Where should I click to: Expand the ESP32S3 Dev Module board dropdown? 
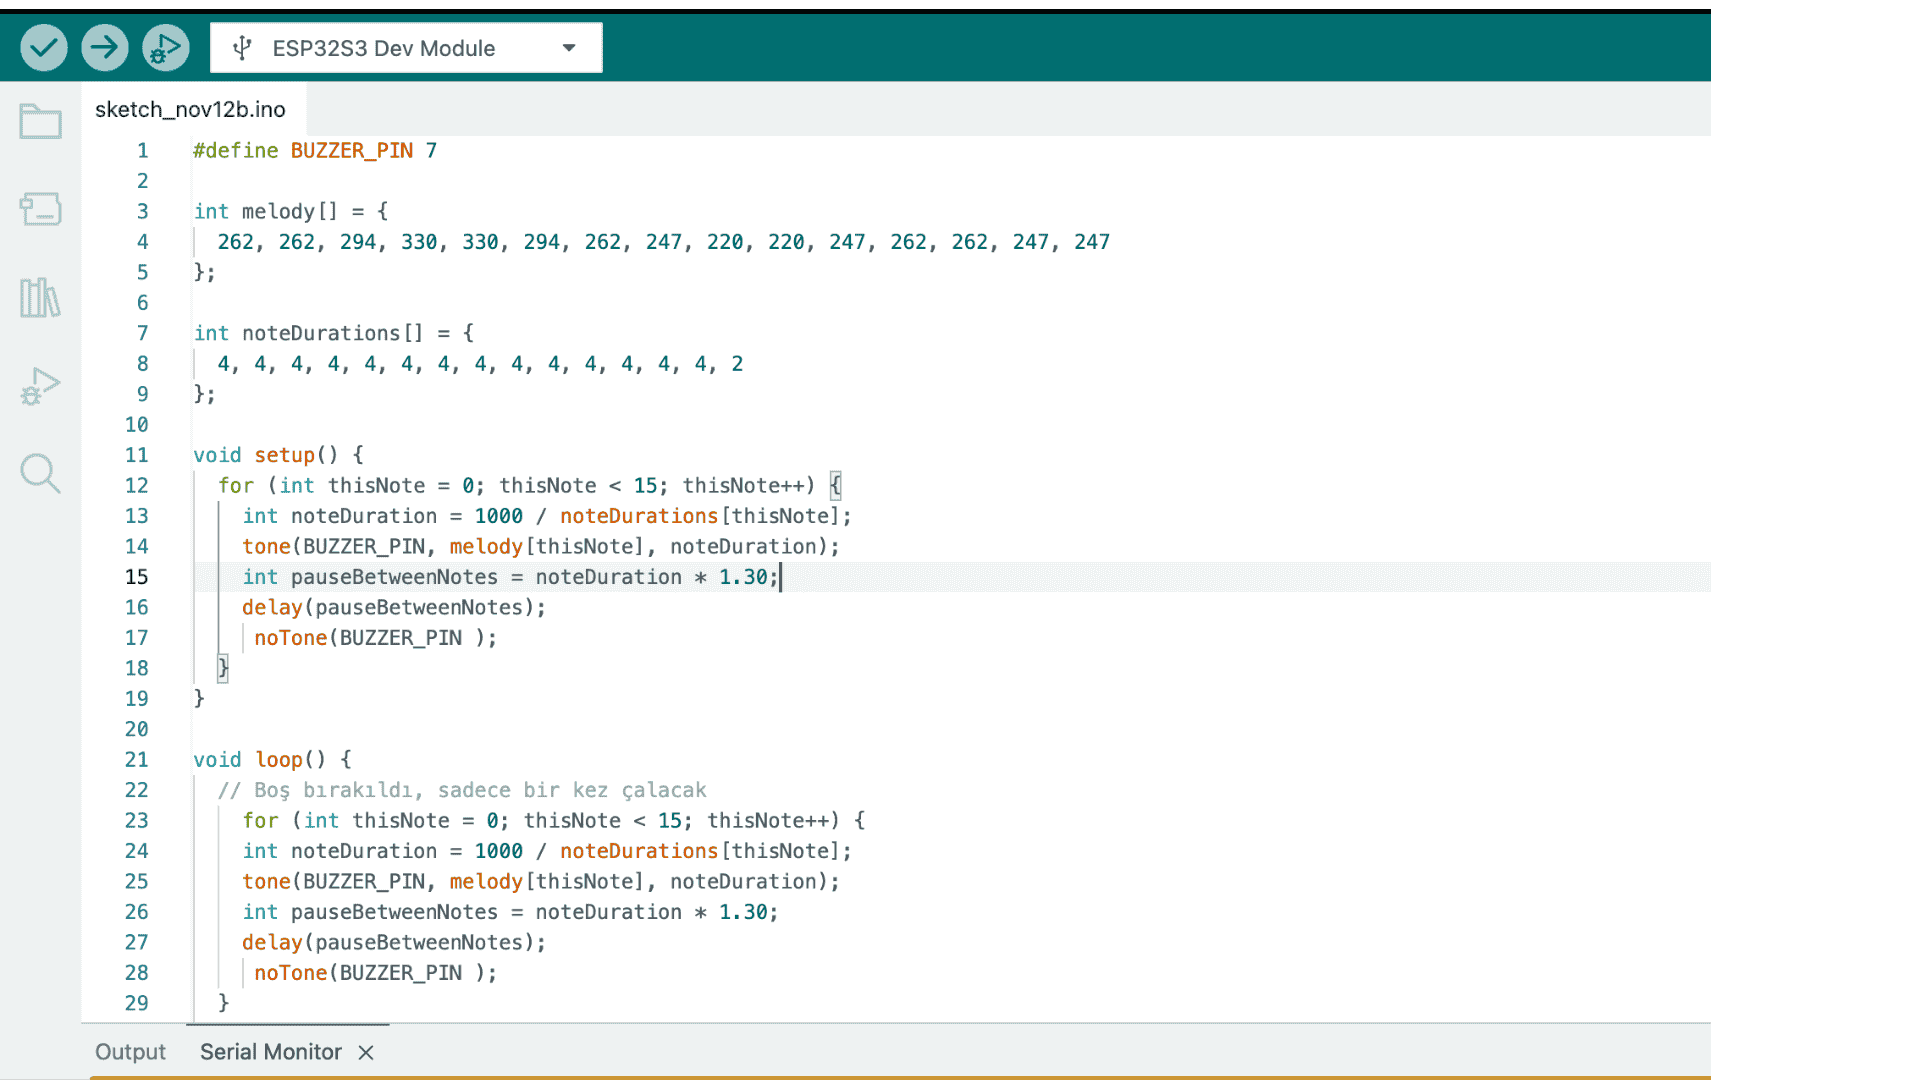(x=569, y=48)
